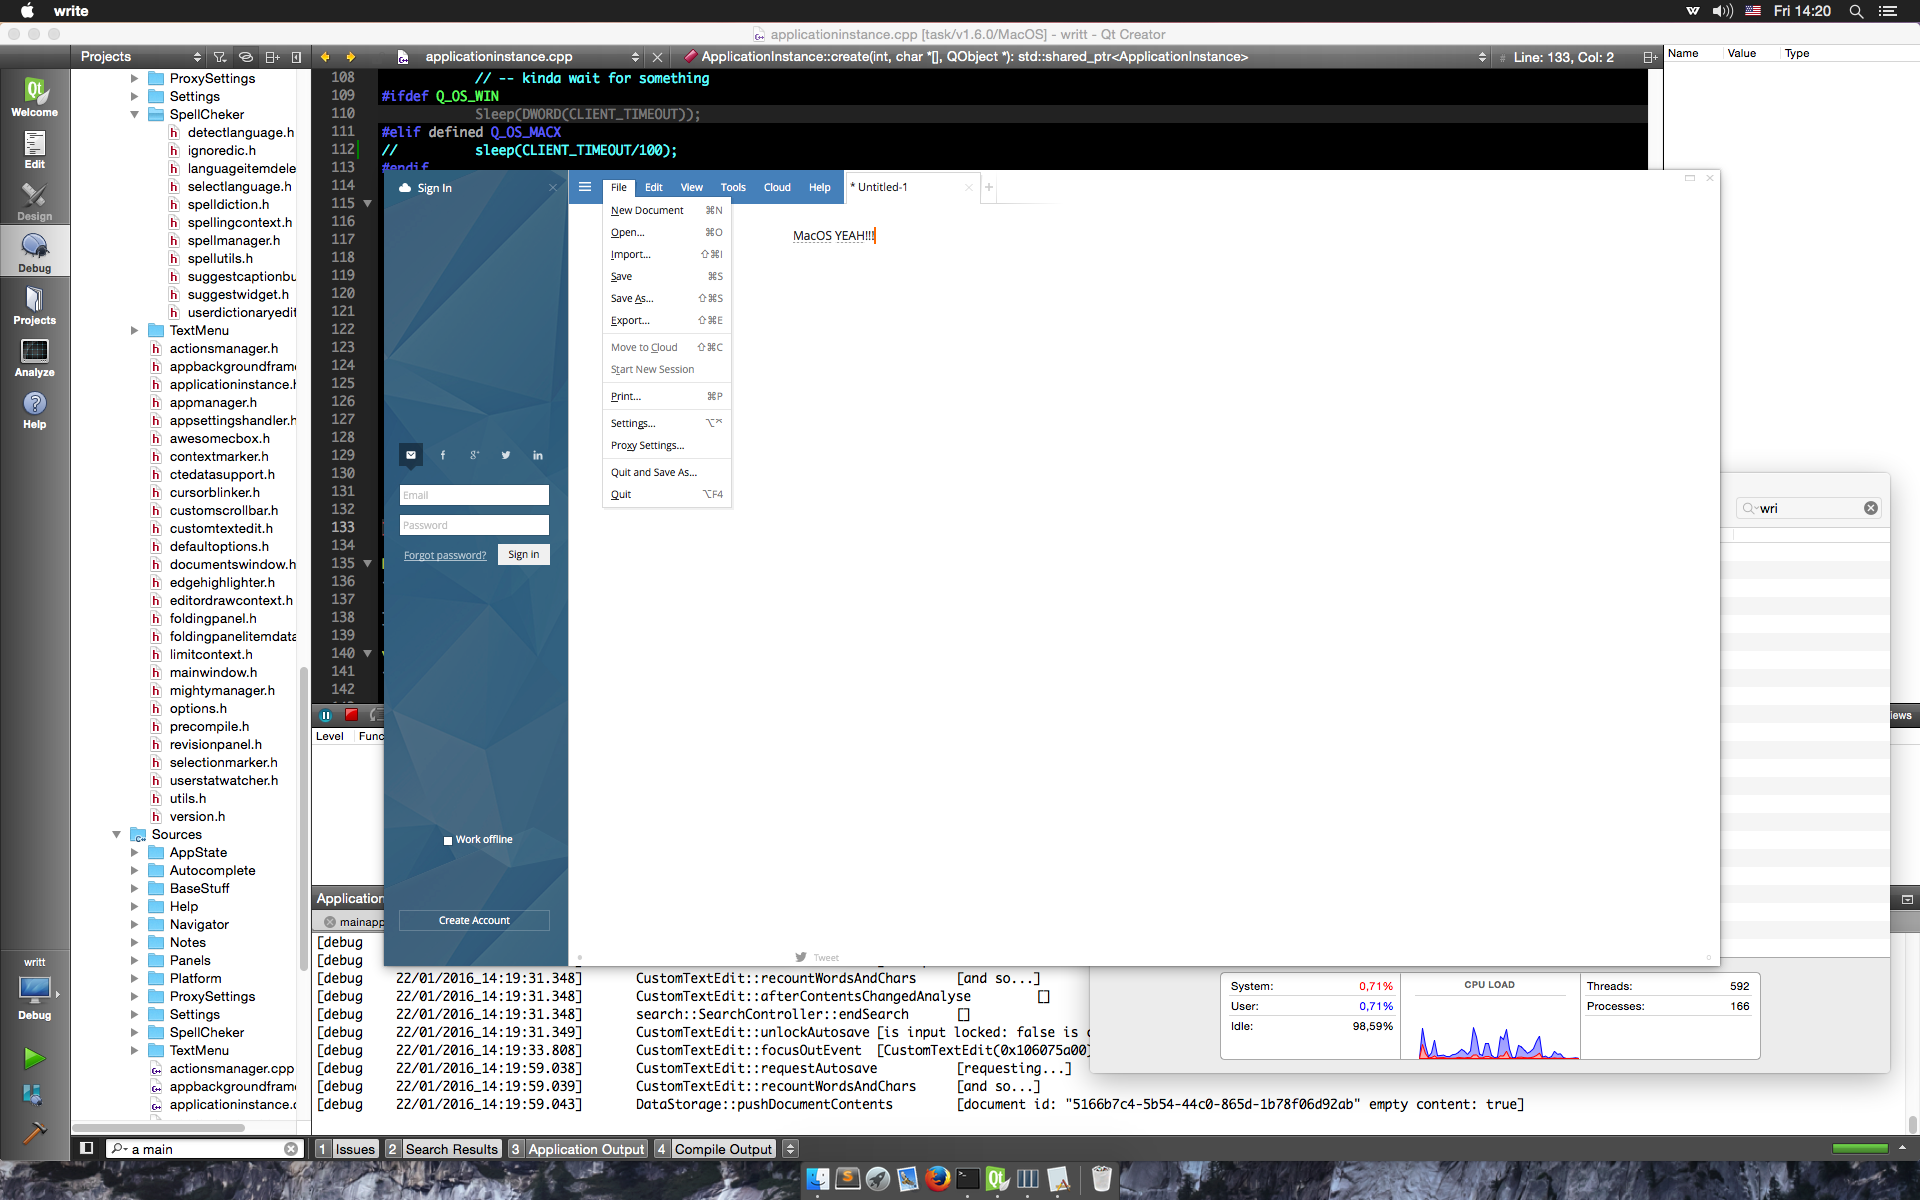The height and width of the screenshot is (1200, 1920).
Task: Open the Tools menu in Write app
Action: point(733,187)
